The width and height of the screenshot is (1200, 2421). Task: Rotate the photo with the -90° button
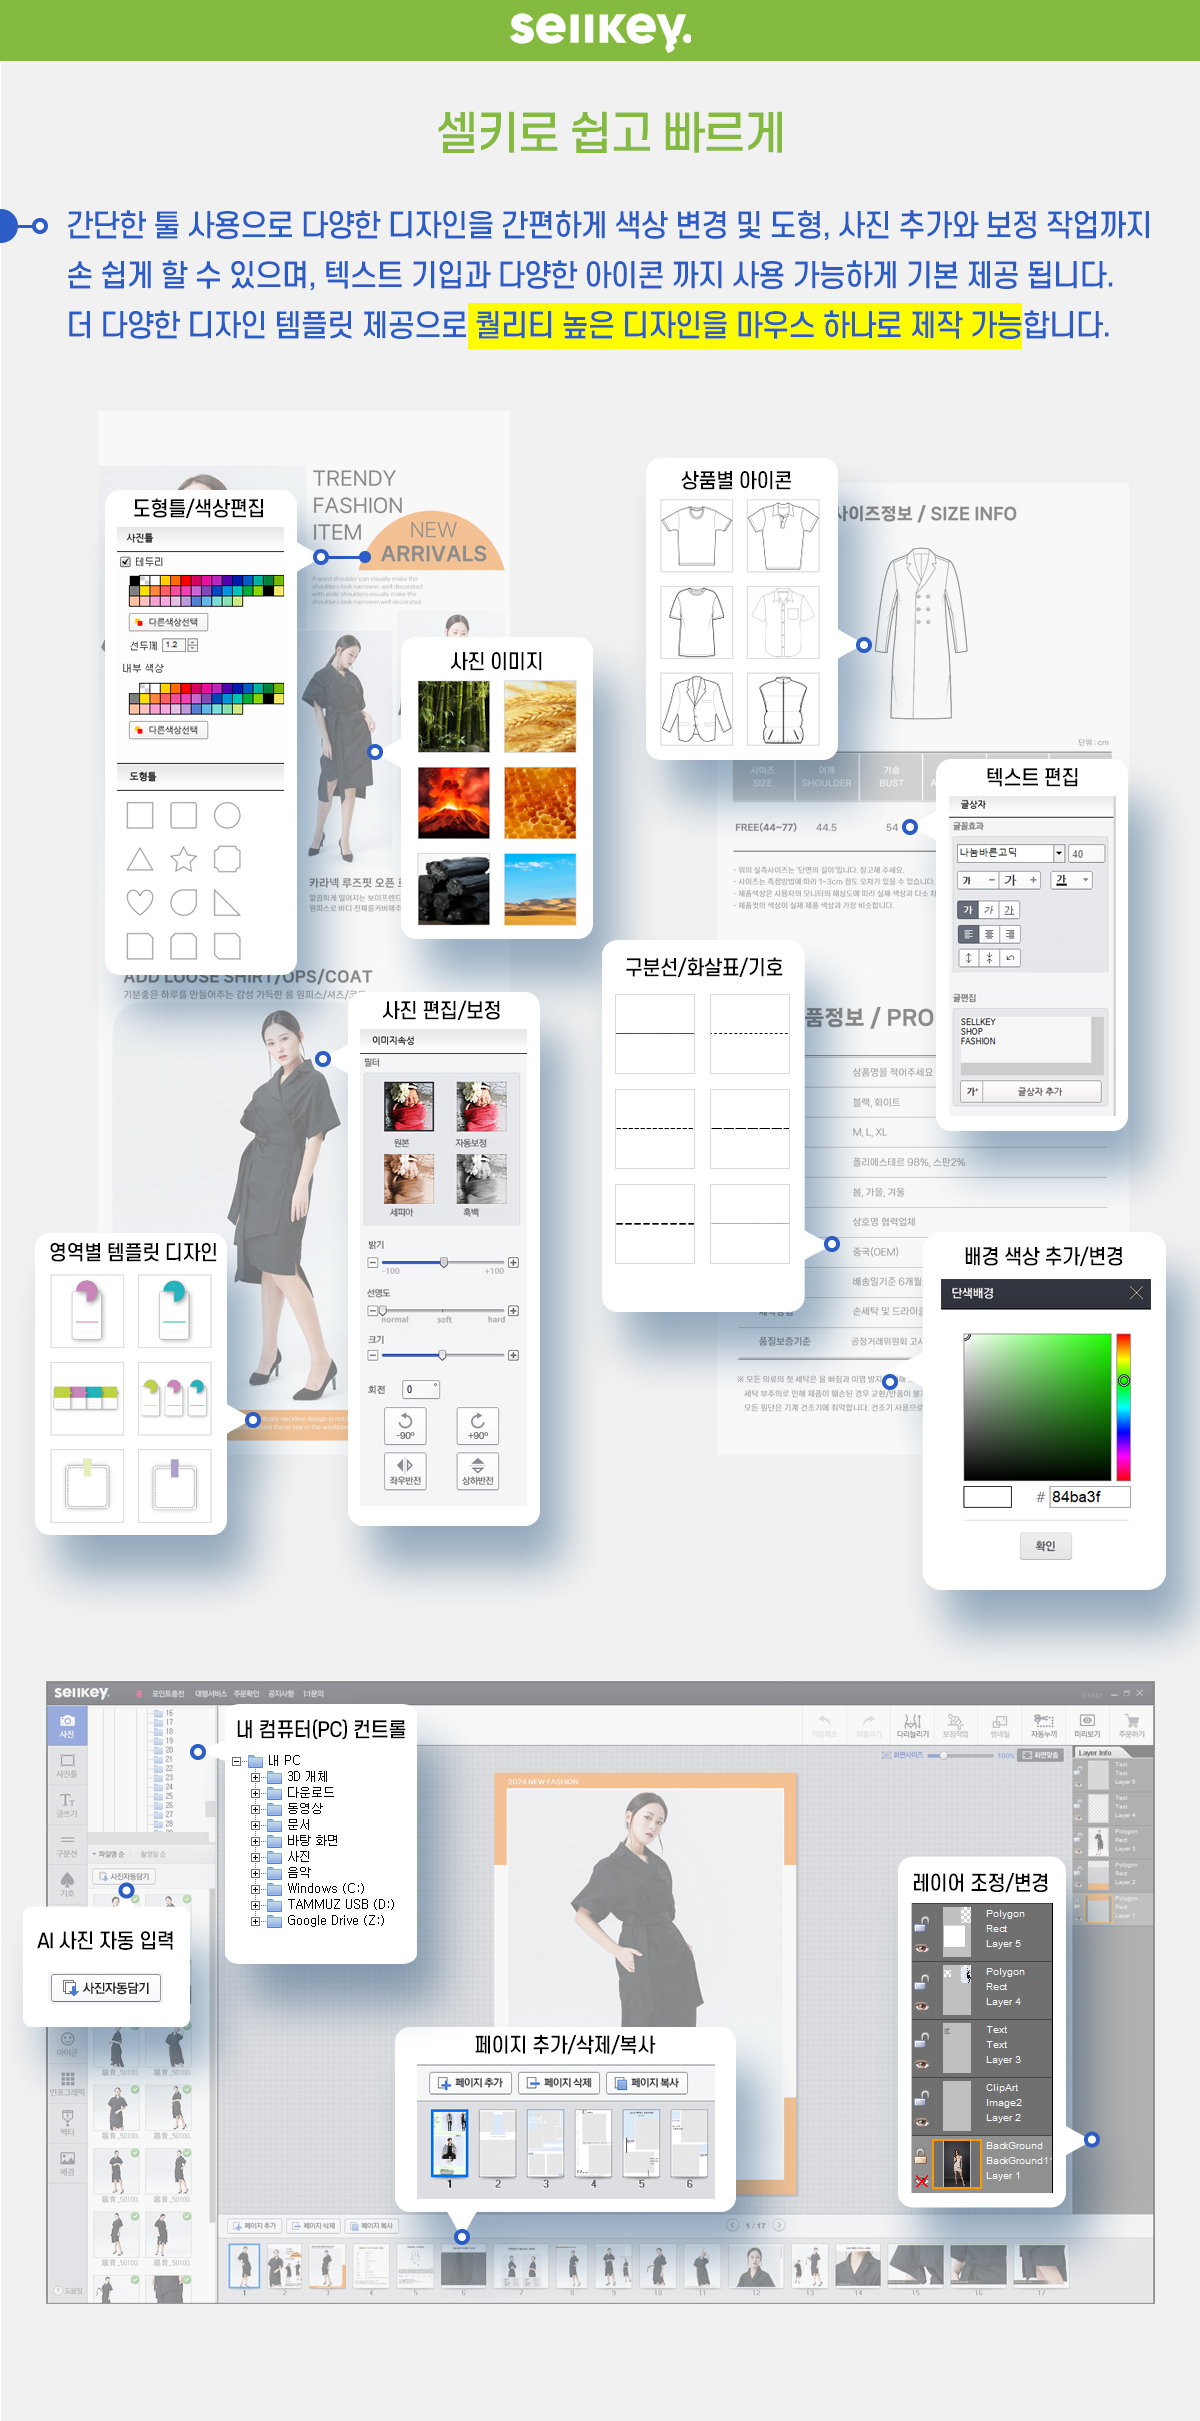pyautogui.click(x=405, y=1425)
